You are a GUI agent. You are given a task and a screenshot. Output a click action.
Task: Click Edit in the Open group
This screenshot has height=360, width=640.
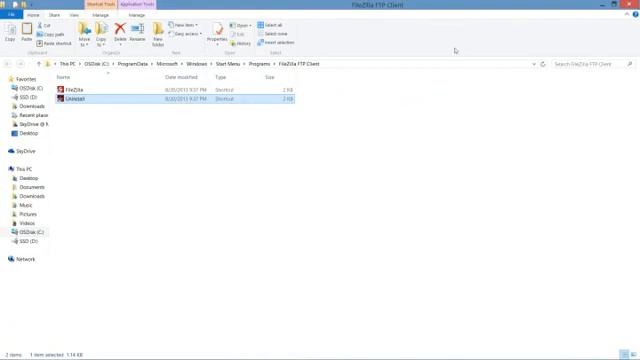click(237, 34)
